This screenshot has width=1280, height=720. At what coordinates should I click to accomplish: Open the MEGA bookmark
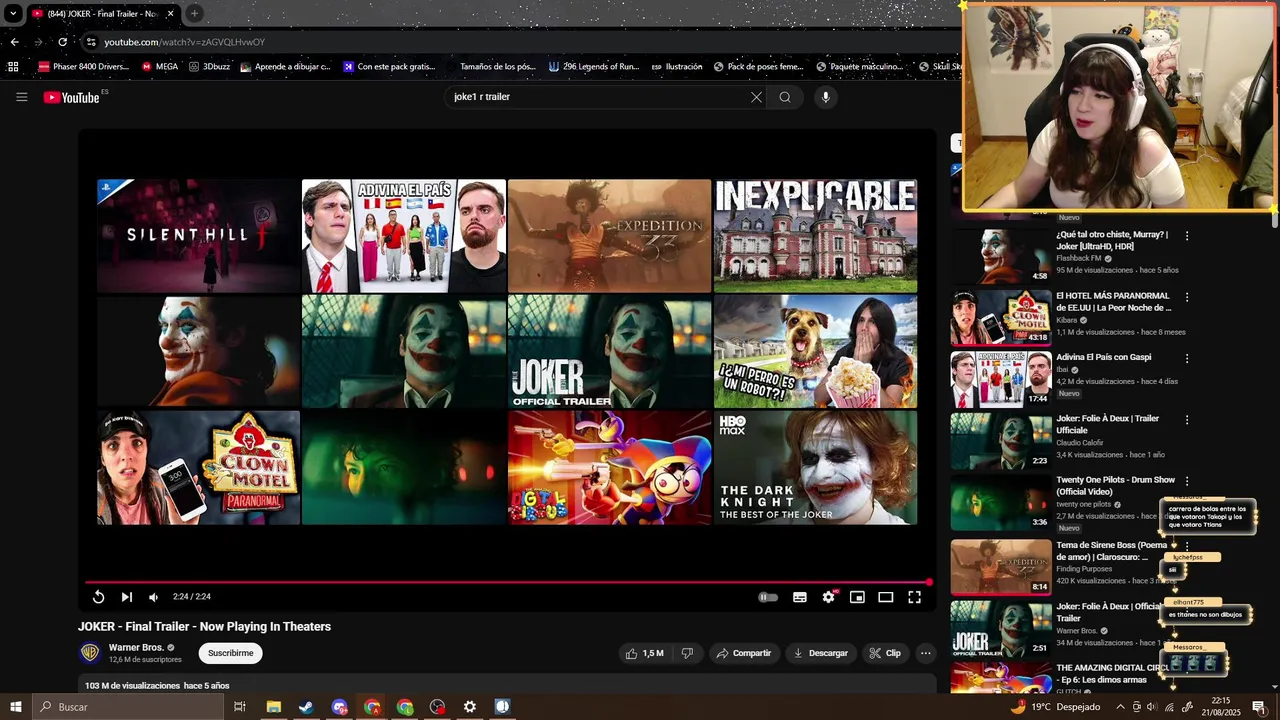pyautogui.click(x=160, y=67)
